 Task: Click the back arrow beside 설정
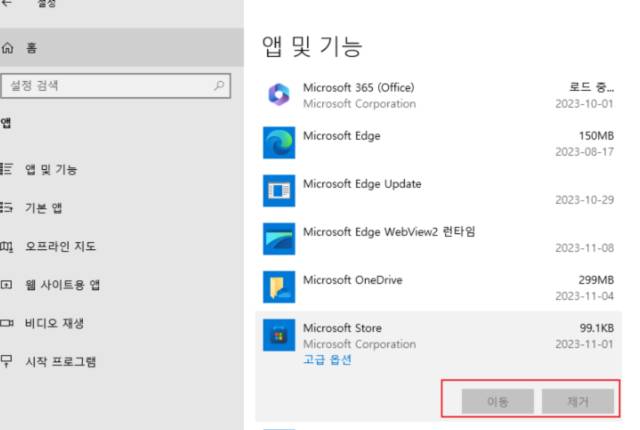click(8, 4)
